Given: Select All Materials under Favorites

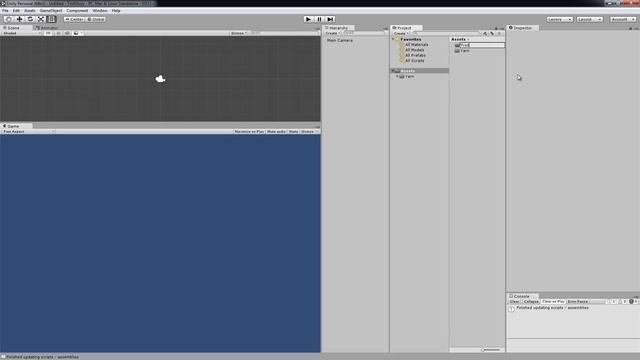Looking at the screenshot, I should pos(416,44).
